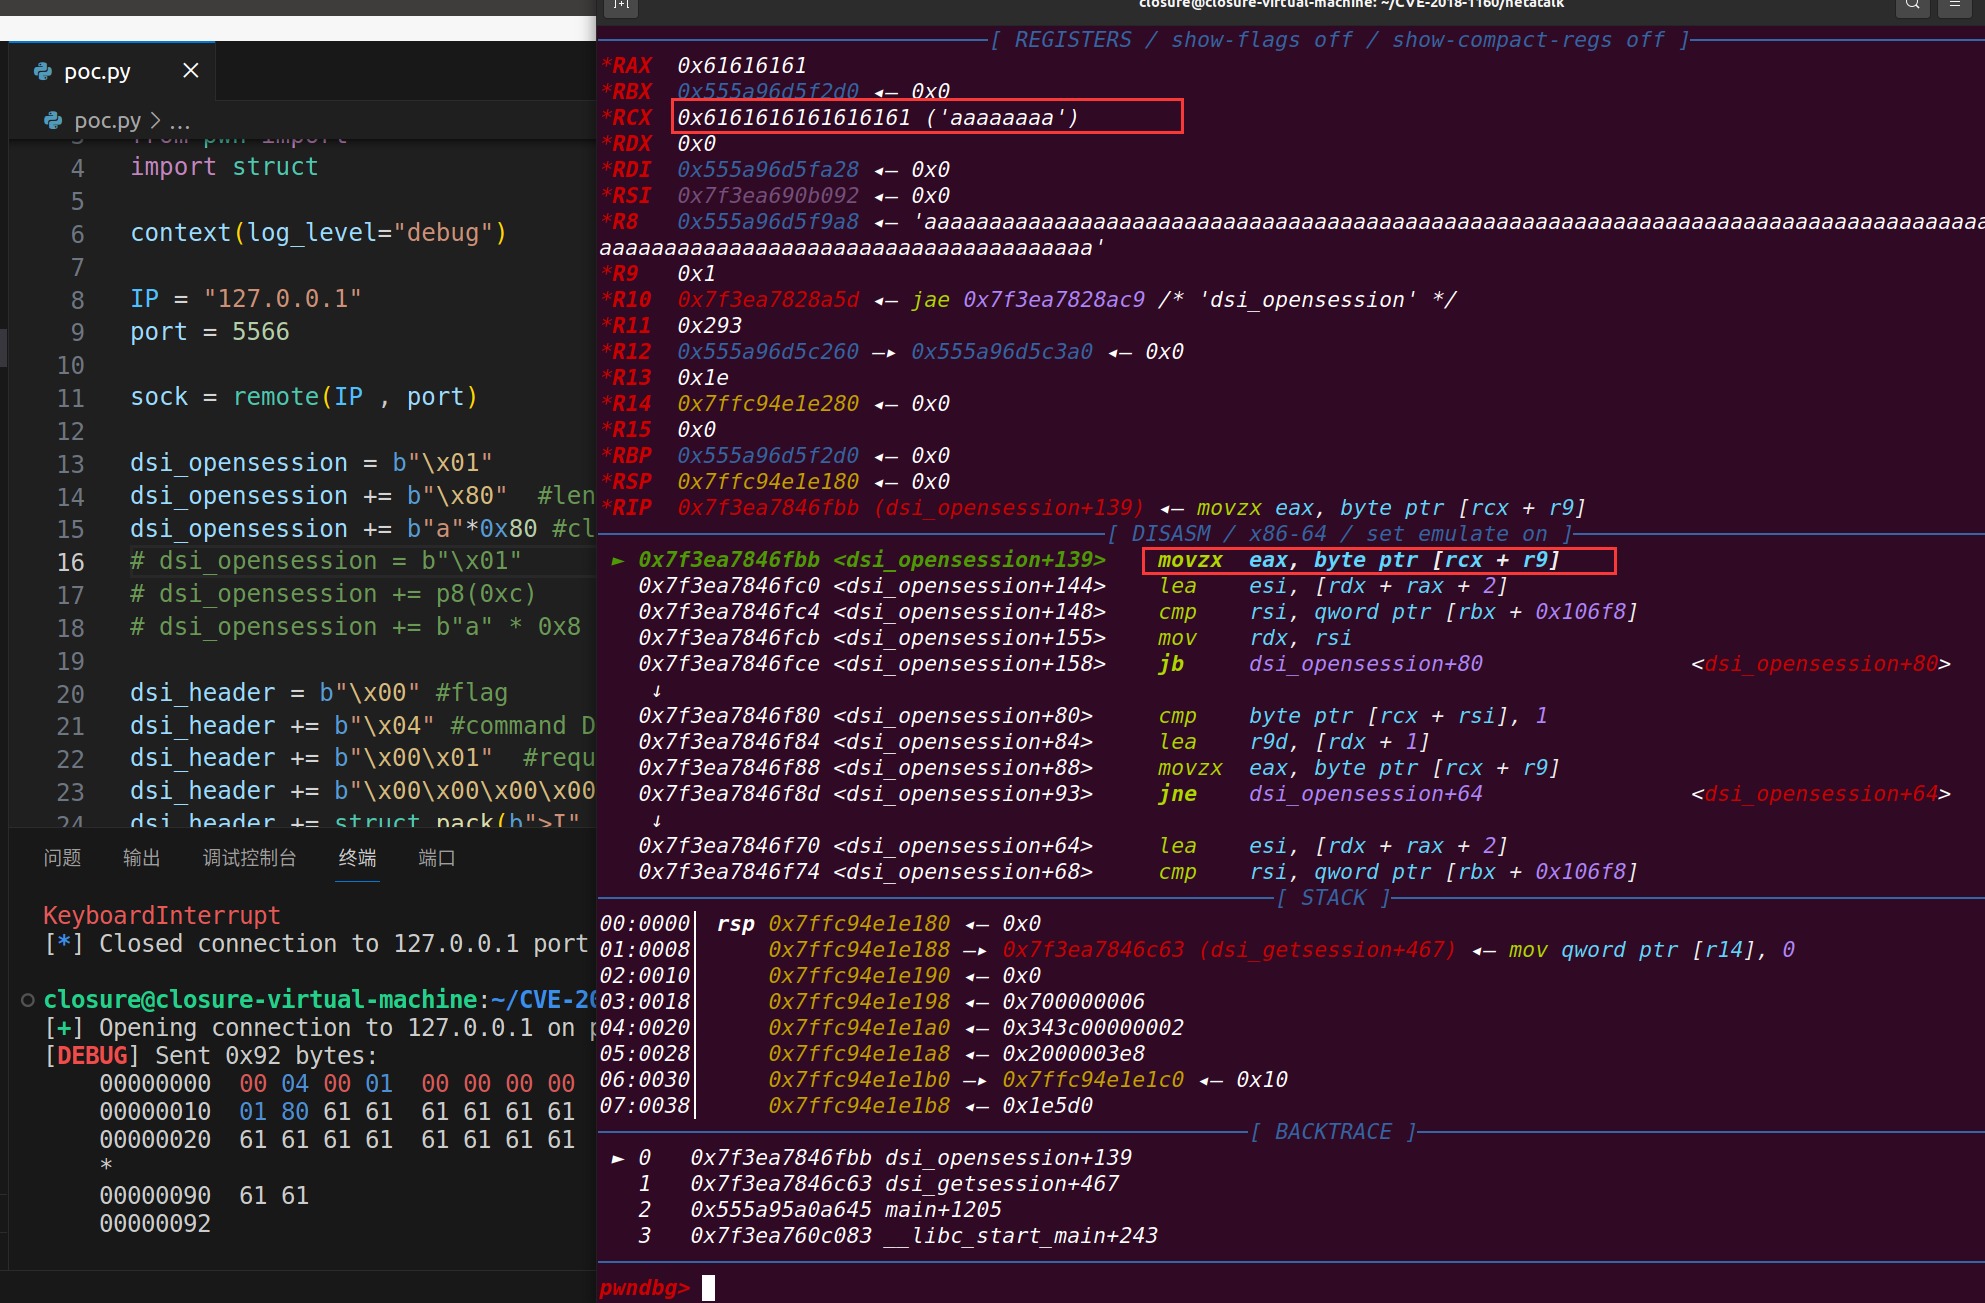Image resolution: width=1985 pixels, height=1303 pixels.
Task: Open the 调试控制台 debug console tab
Action: click(249, 858)
